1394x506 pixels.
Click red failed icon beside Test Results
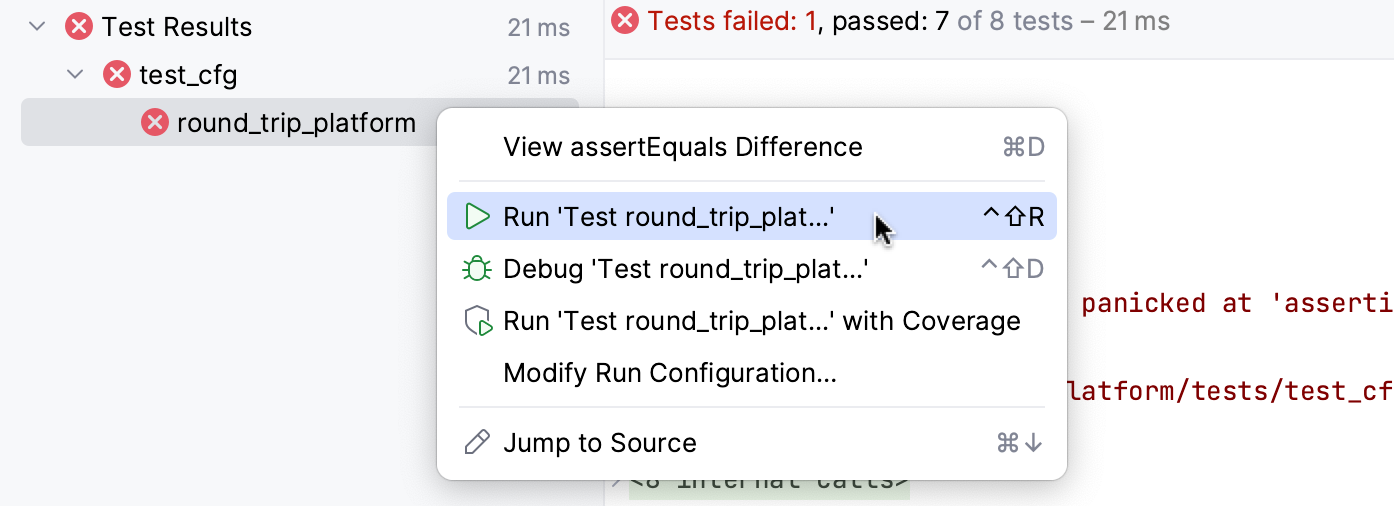(x=79, y=27)
